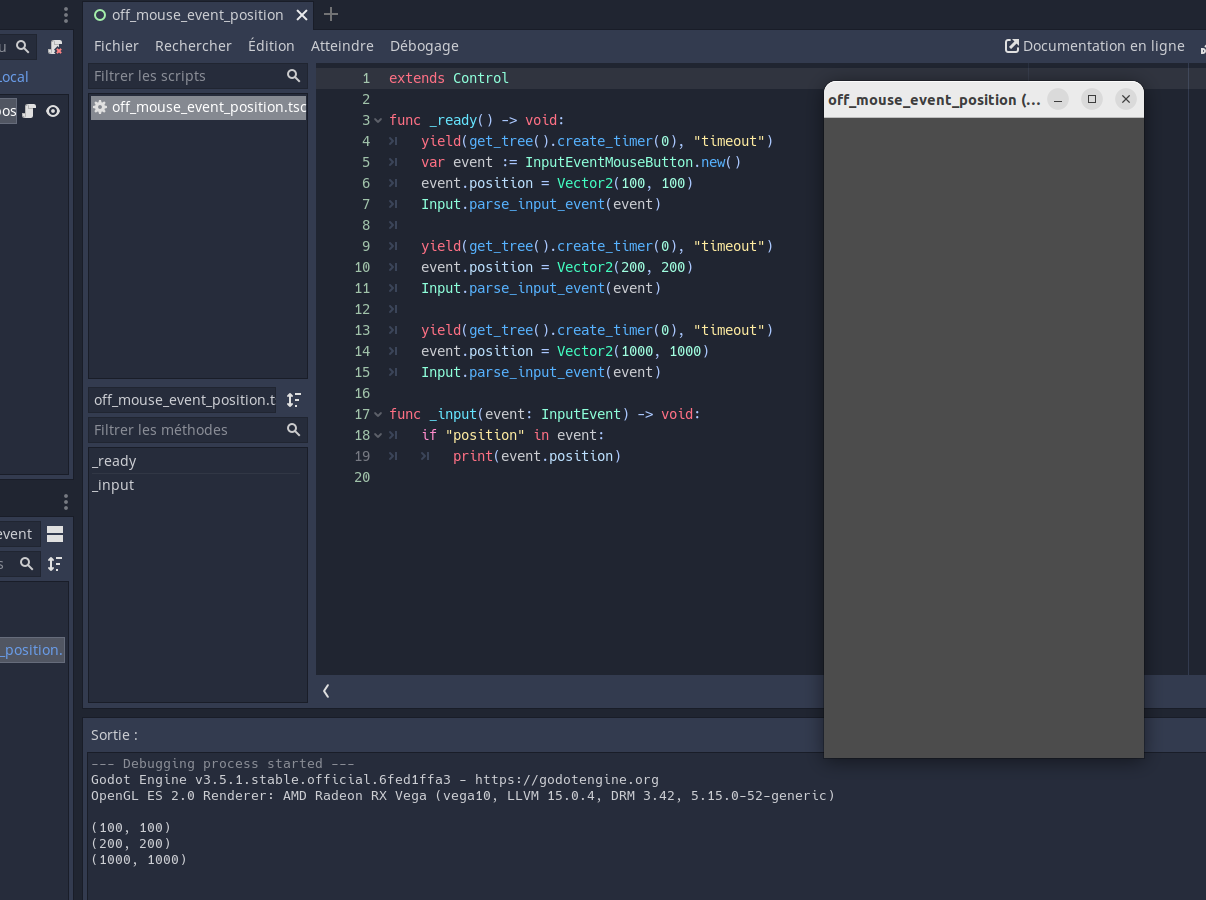Toggle alphabetical method sorting icon

point(293,400)
